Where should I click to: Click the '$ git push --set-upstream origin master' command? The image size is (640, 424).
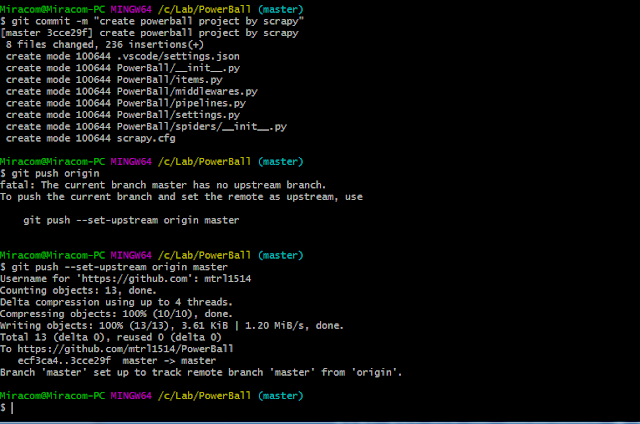tap(114, 267)
